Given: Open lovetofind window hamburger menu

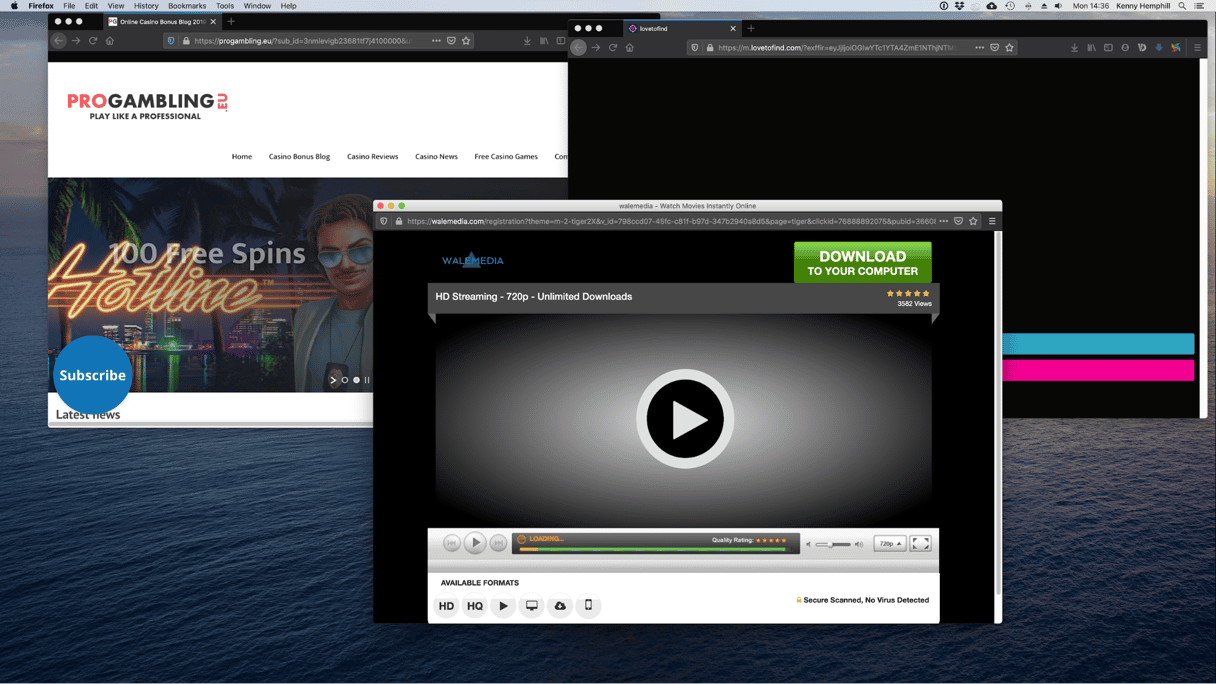Looking at the screenshot, I should point(1197,48).
